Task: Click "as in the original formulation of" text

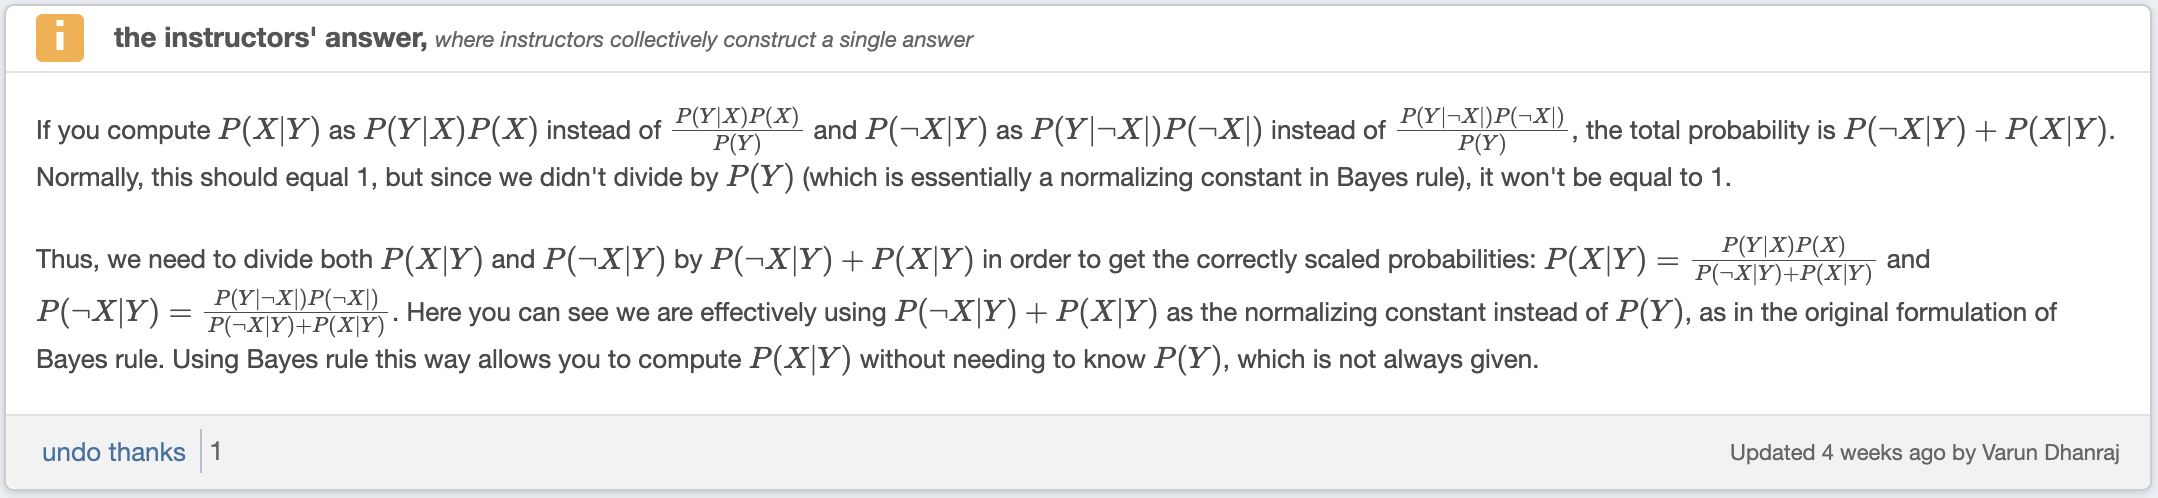Action: (x=1877, y=313)
